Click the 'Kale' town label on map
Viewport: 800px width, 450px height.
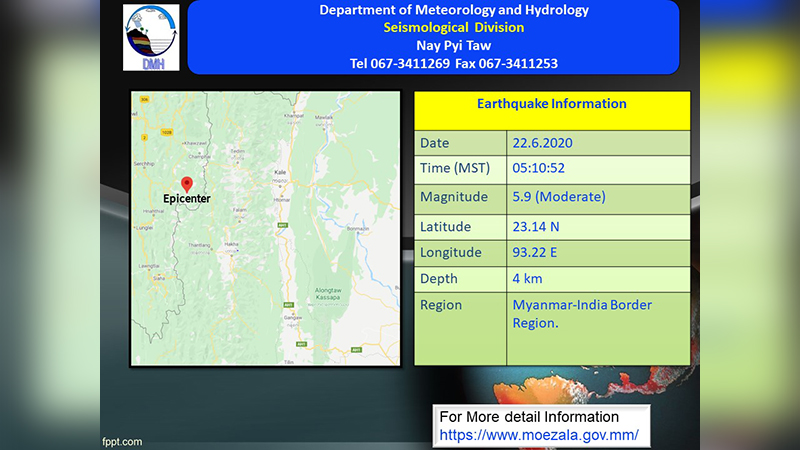280,172
